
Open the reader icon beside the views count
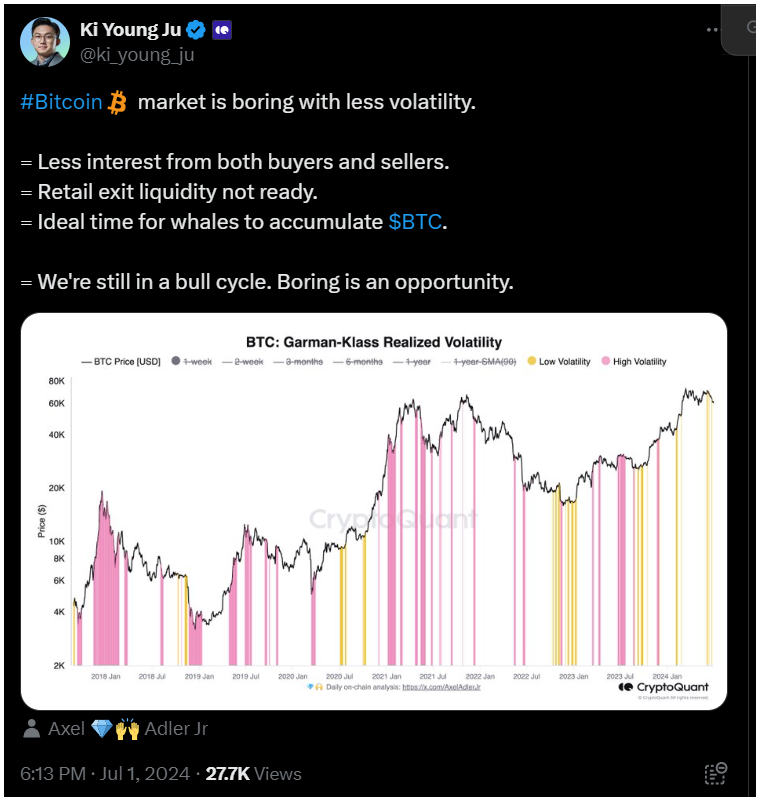[715, 773]
